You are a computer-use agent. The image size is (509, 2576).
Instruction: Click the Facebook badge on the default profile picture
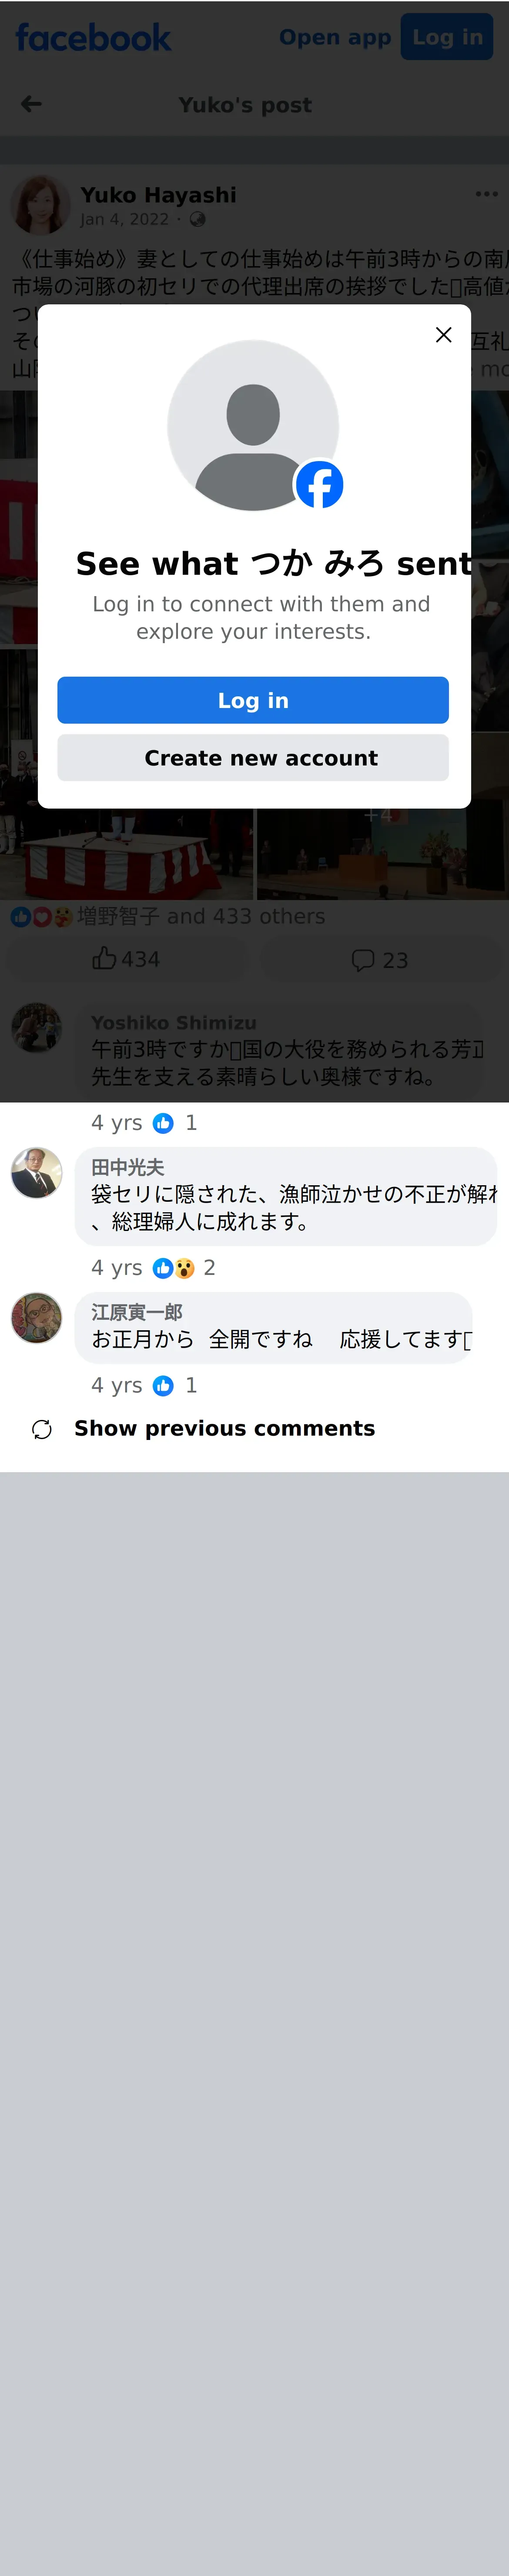pyautogui.click(x=319, y=485)
